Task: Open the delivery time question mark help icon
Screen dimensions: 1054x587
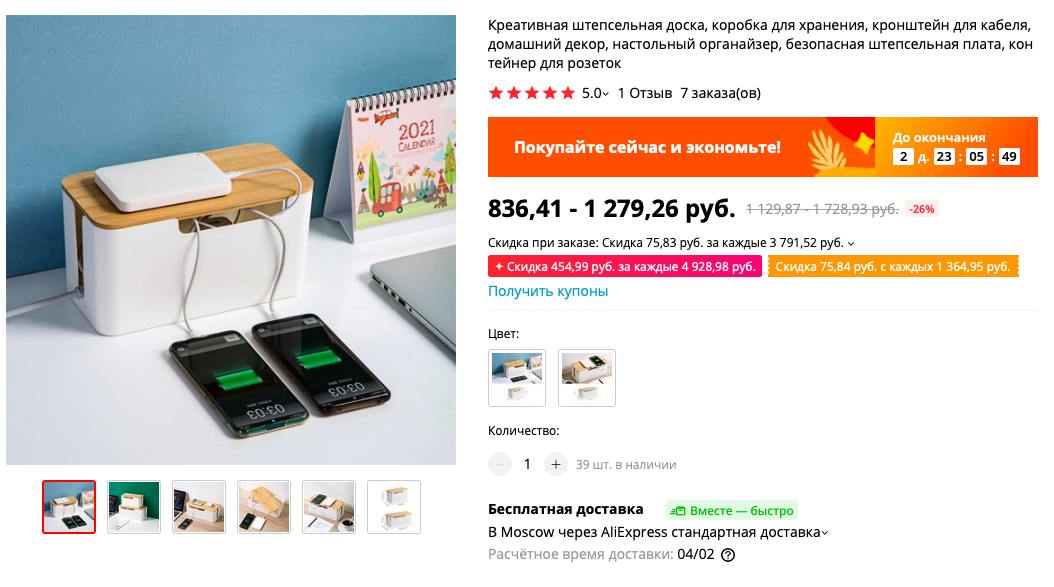Action: [x=728, y=555]
